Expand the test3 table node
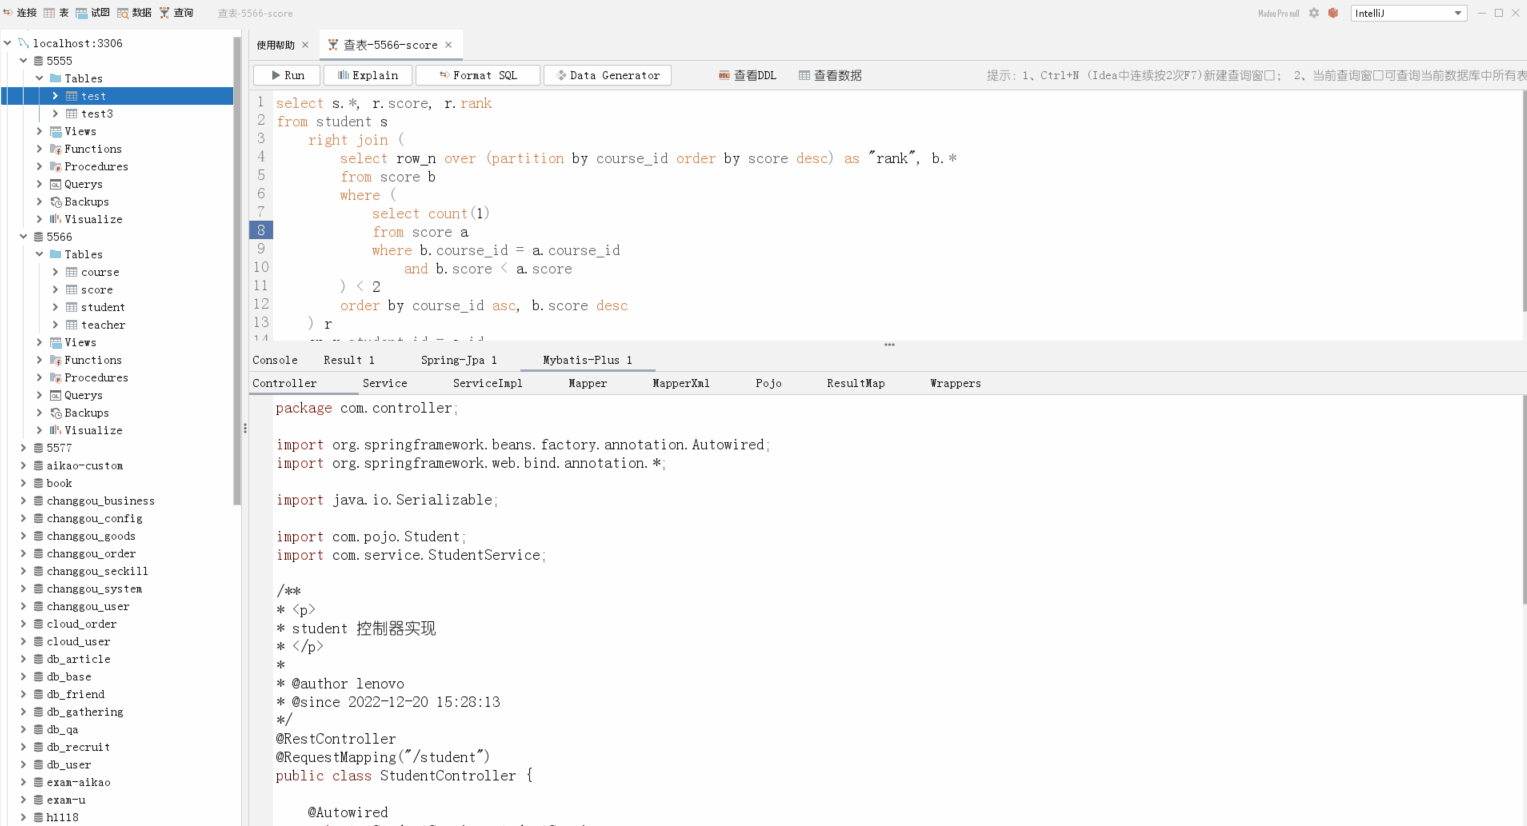1527x826 pixels. pyautogui.click(x=55, y=114)
